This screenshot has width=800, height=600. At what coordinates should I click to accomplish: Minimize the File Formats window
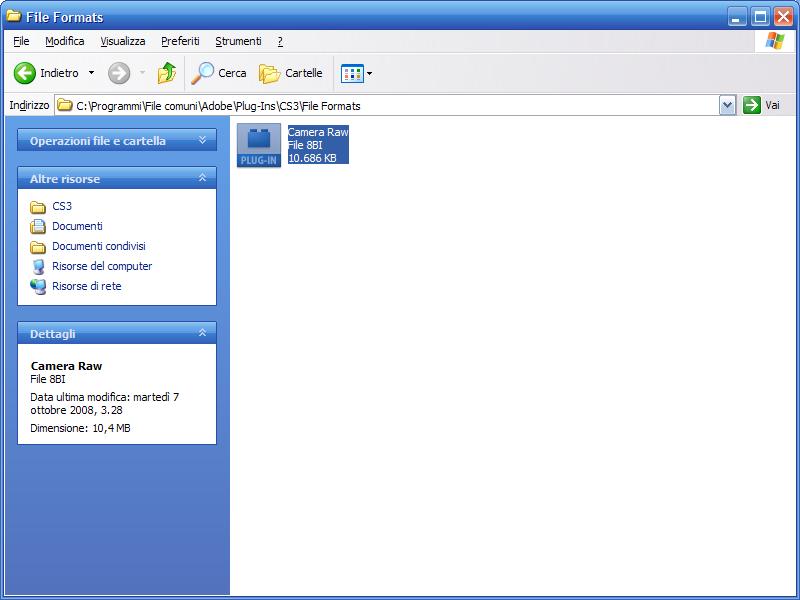pos(736,17)
